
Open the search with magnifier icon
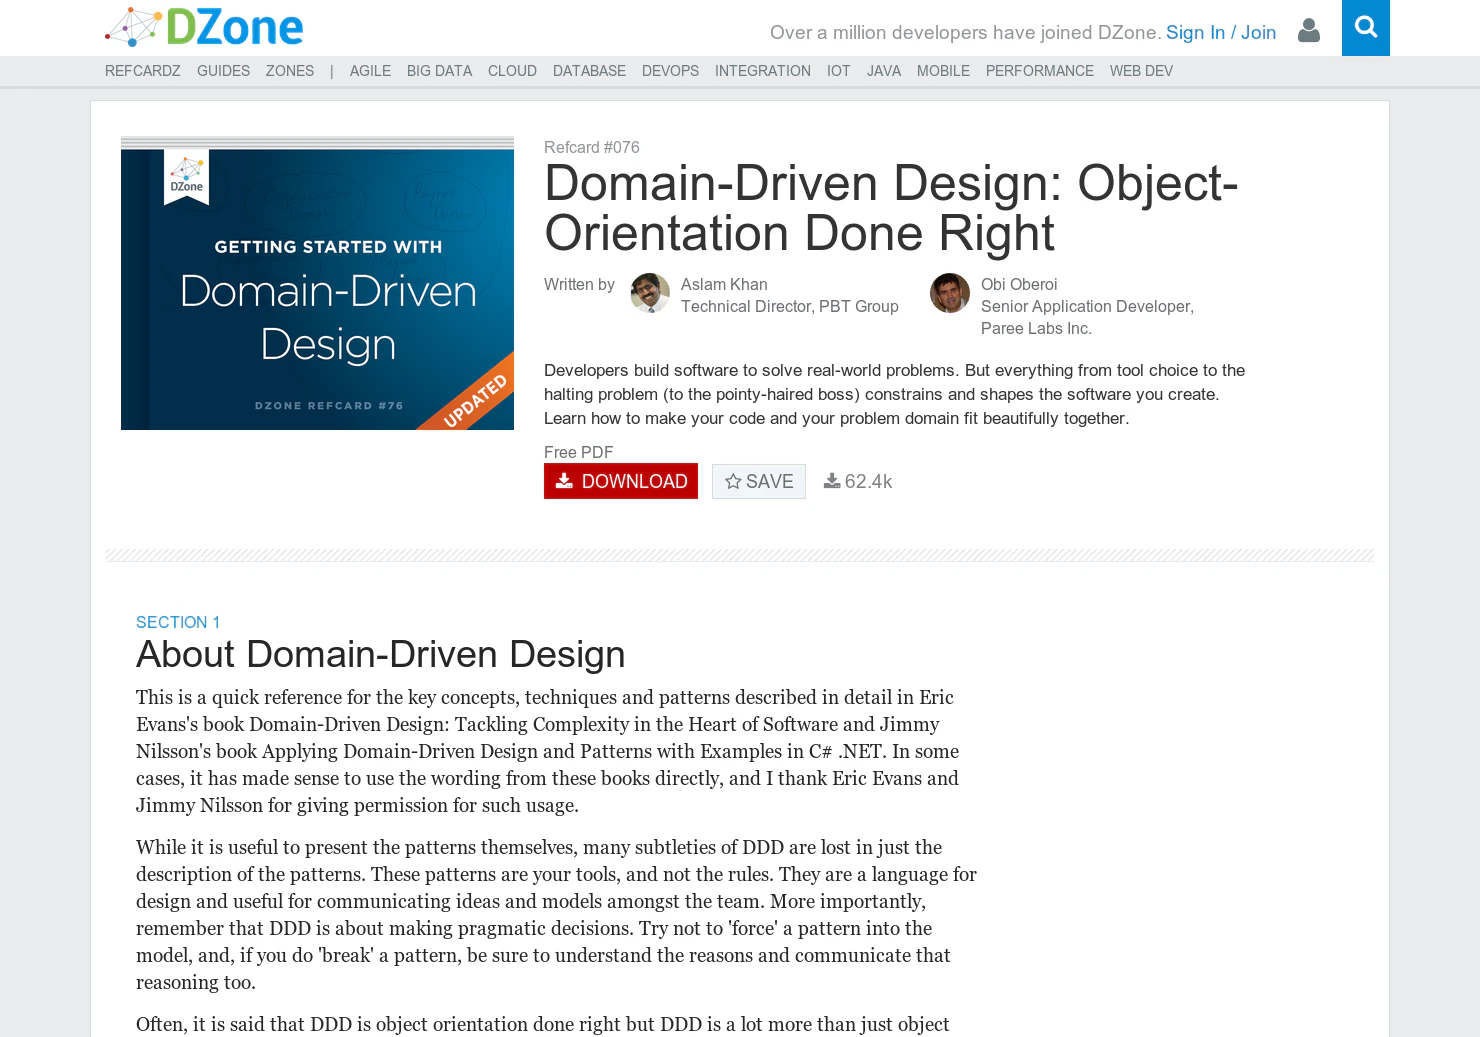click(x=1365, y=28)
